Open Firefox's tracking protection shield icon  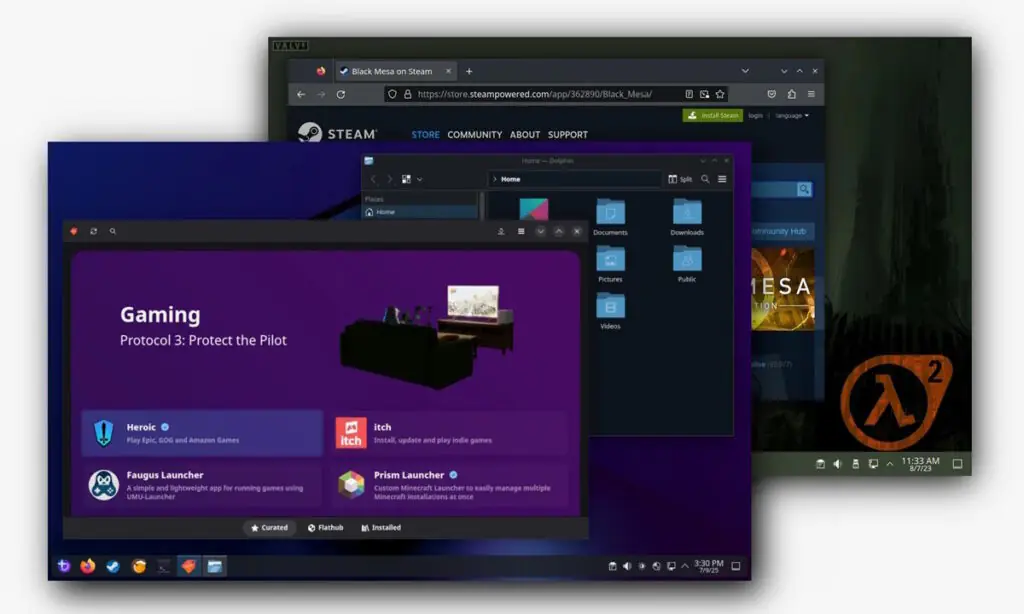(x=391, y=93)
